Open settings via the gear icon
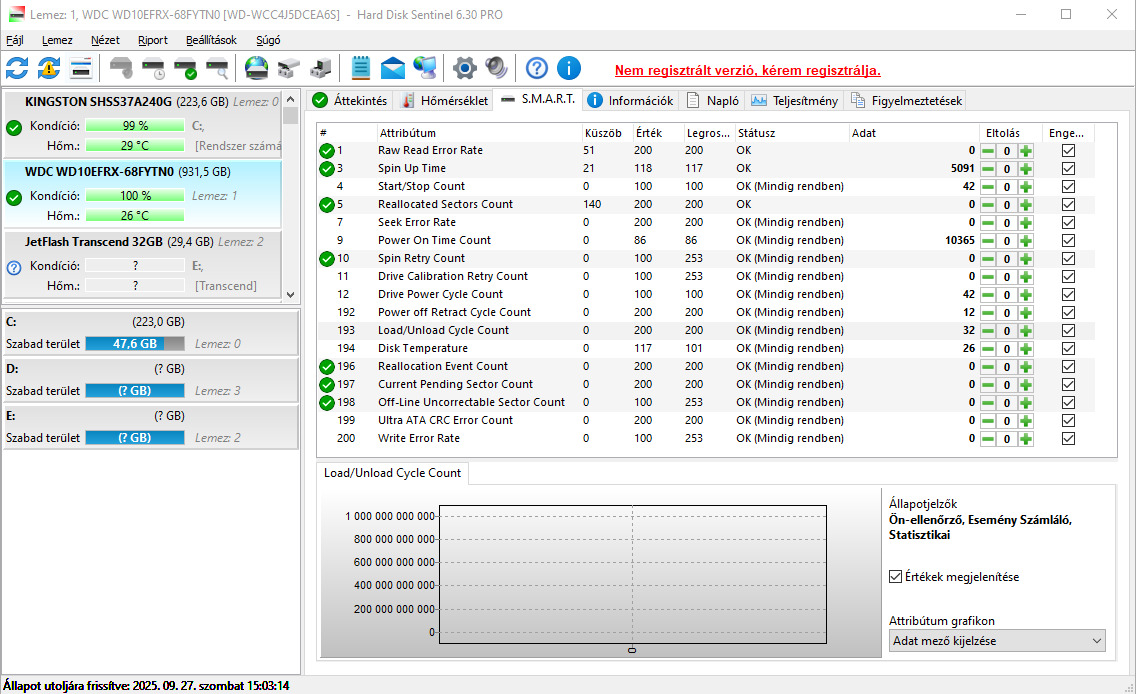The image size is (1136, 694). coord(464,68)
